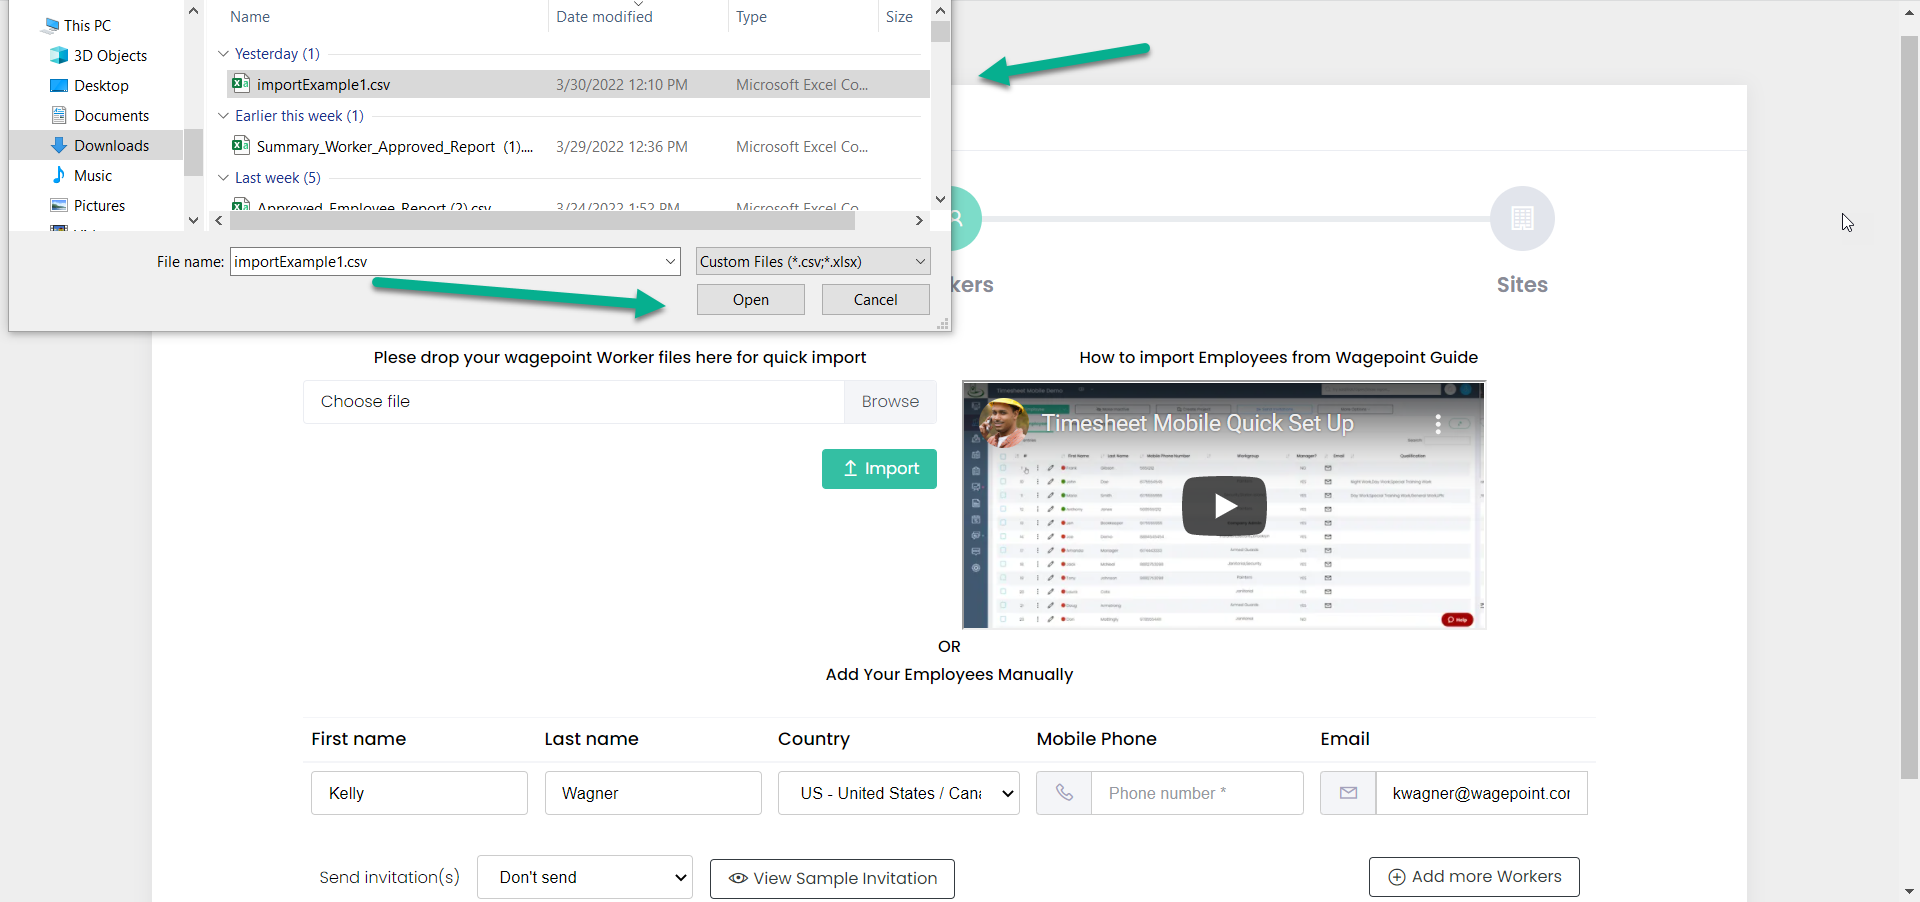This screenshot has height=902, width=1920.
Task: Collapse the Earlier this week (1) group
Action: (223, 115)
